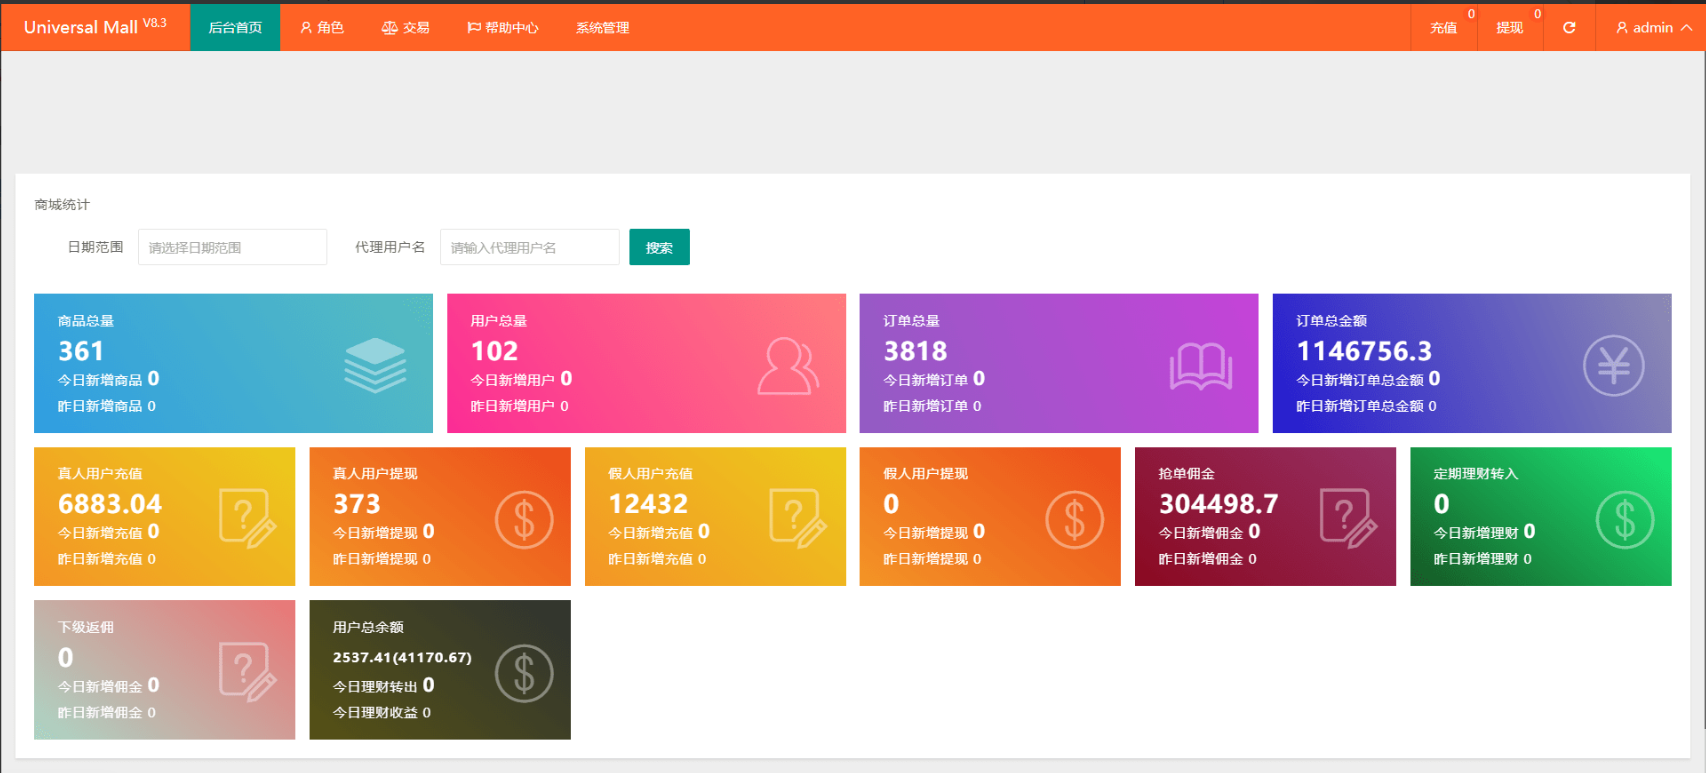Screen dimensions: 1706x773
Task: Click the refresh icon in top bar
Action: 1569,27
